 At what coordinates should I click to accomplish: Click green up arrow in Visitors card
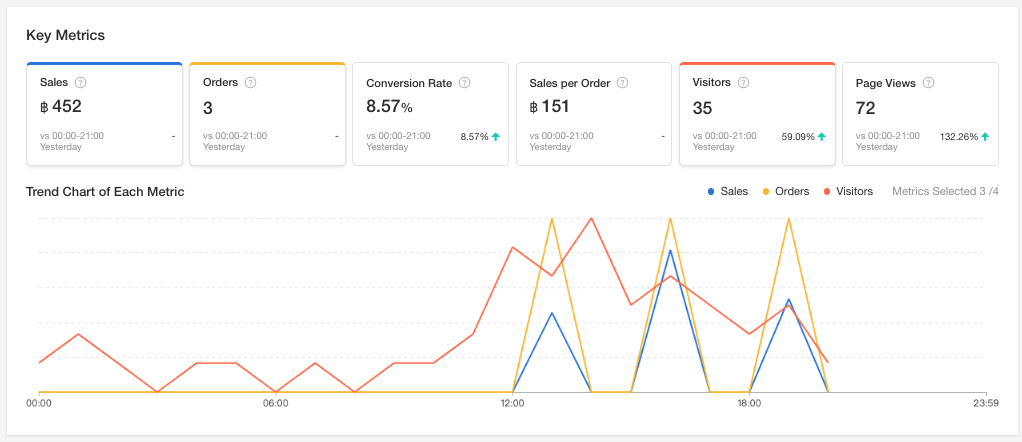pyautogui.click(x=822, y=136)
